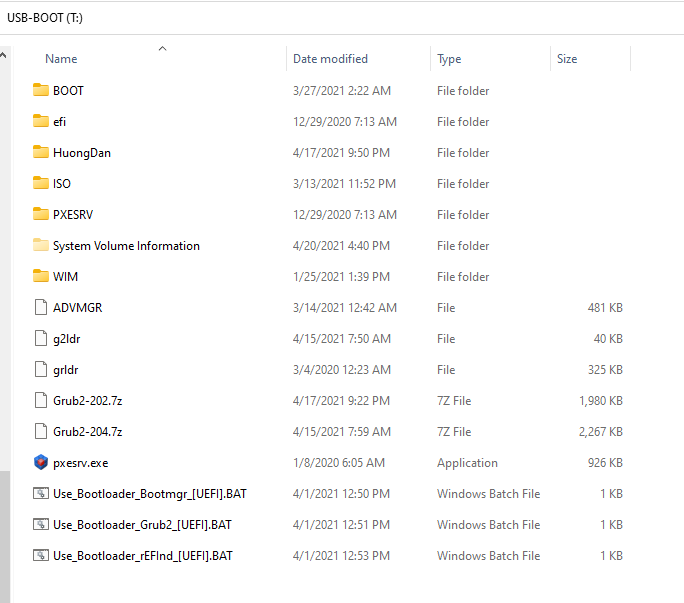Click the WIM folder icon
This screenshot has width=684, height=603.
pyautogui.click(x=41, y=276)
